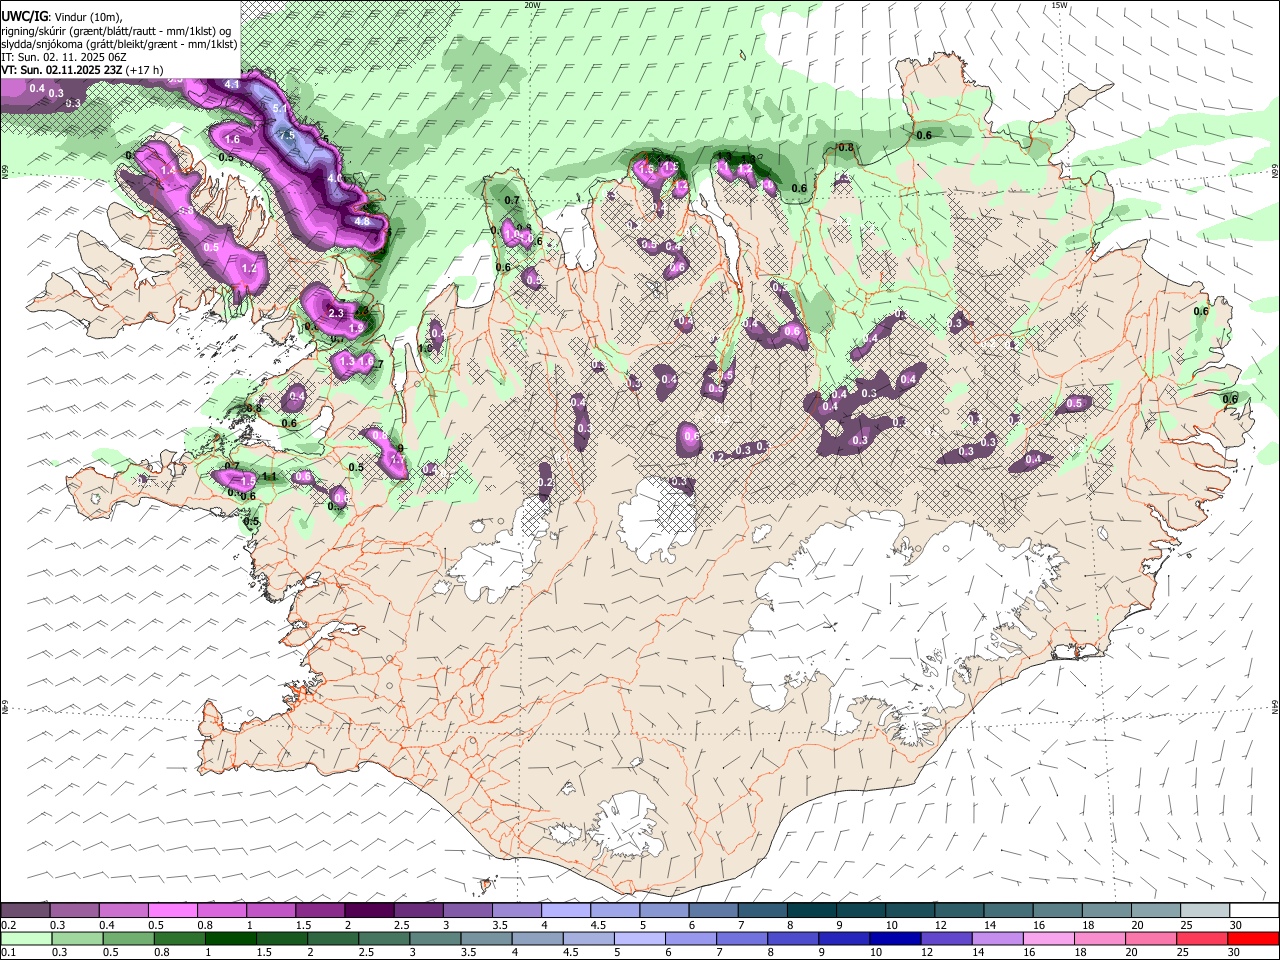Select upper legend swatch between 14 and 16
1280x960 pixels.
pos(1008,910)
